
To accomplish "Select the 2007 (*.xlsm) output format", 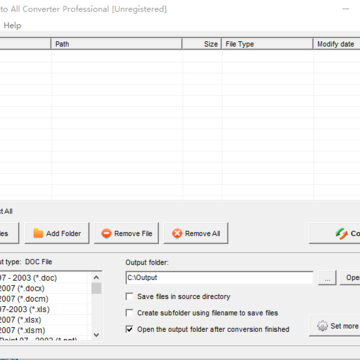I will pyautogui.click(x=45, y=330).
